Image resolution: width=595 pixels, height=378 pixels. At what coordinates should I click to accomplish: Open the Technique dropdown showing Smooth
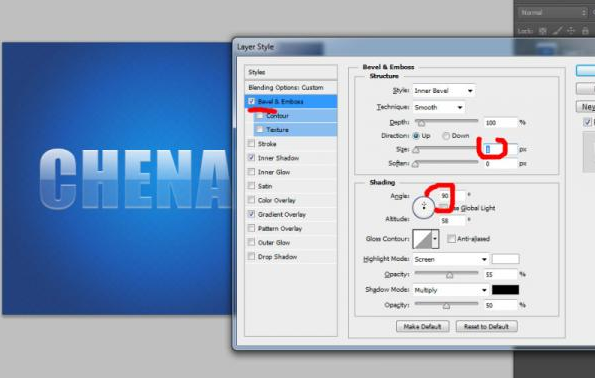coord(439,107)
